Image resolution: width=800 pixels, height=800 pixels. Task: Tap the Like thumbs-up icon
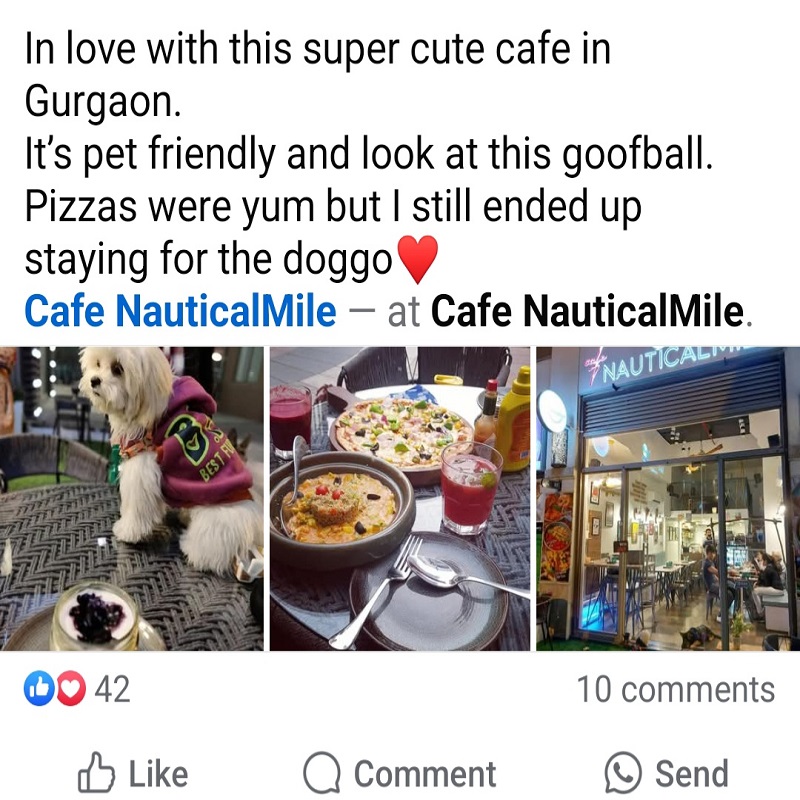pos(96,772)
